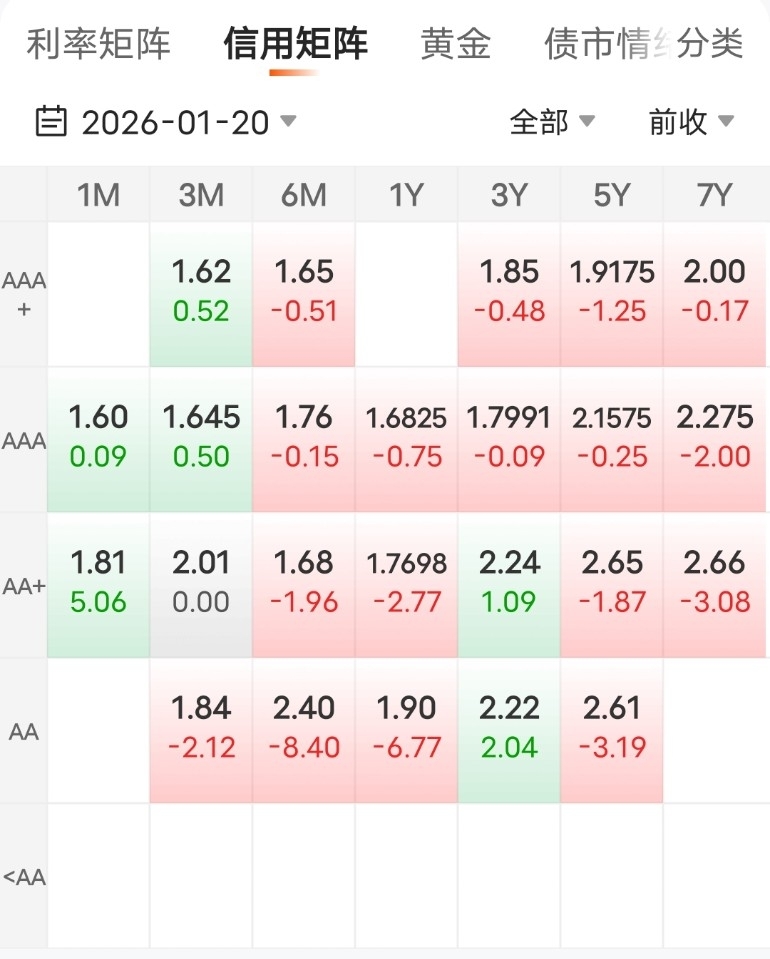
Task: Click the 1M column header
Action: (98, 195)
